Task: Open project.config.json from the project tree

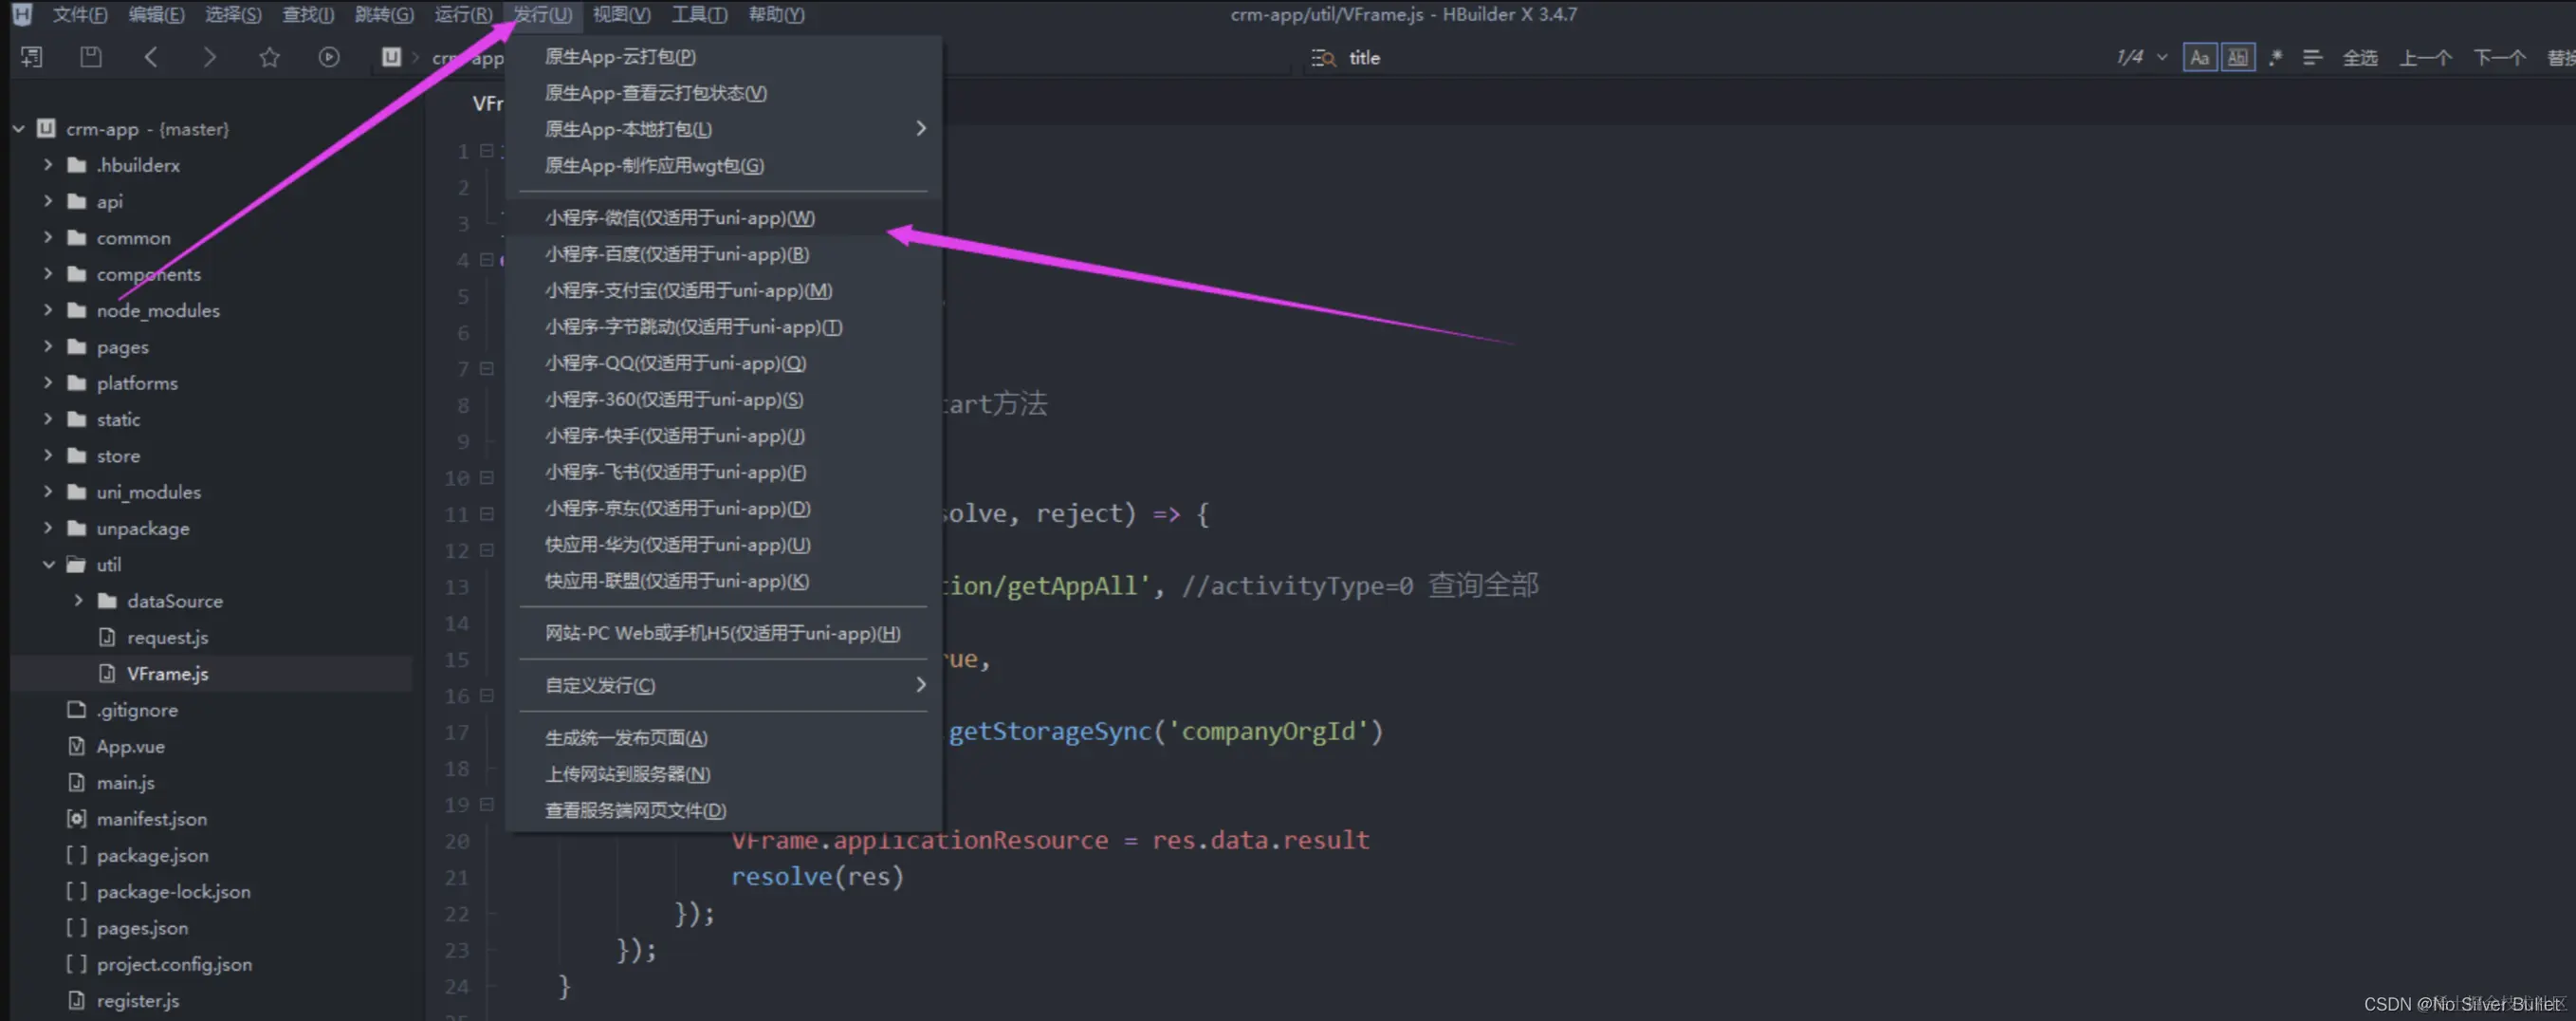Action: pos(174,964)
